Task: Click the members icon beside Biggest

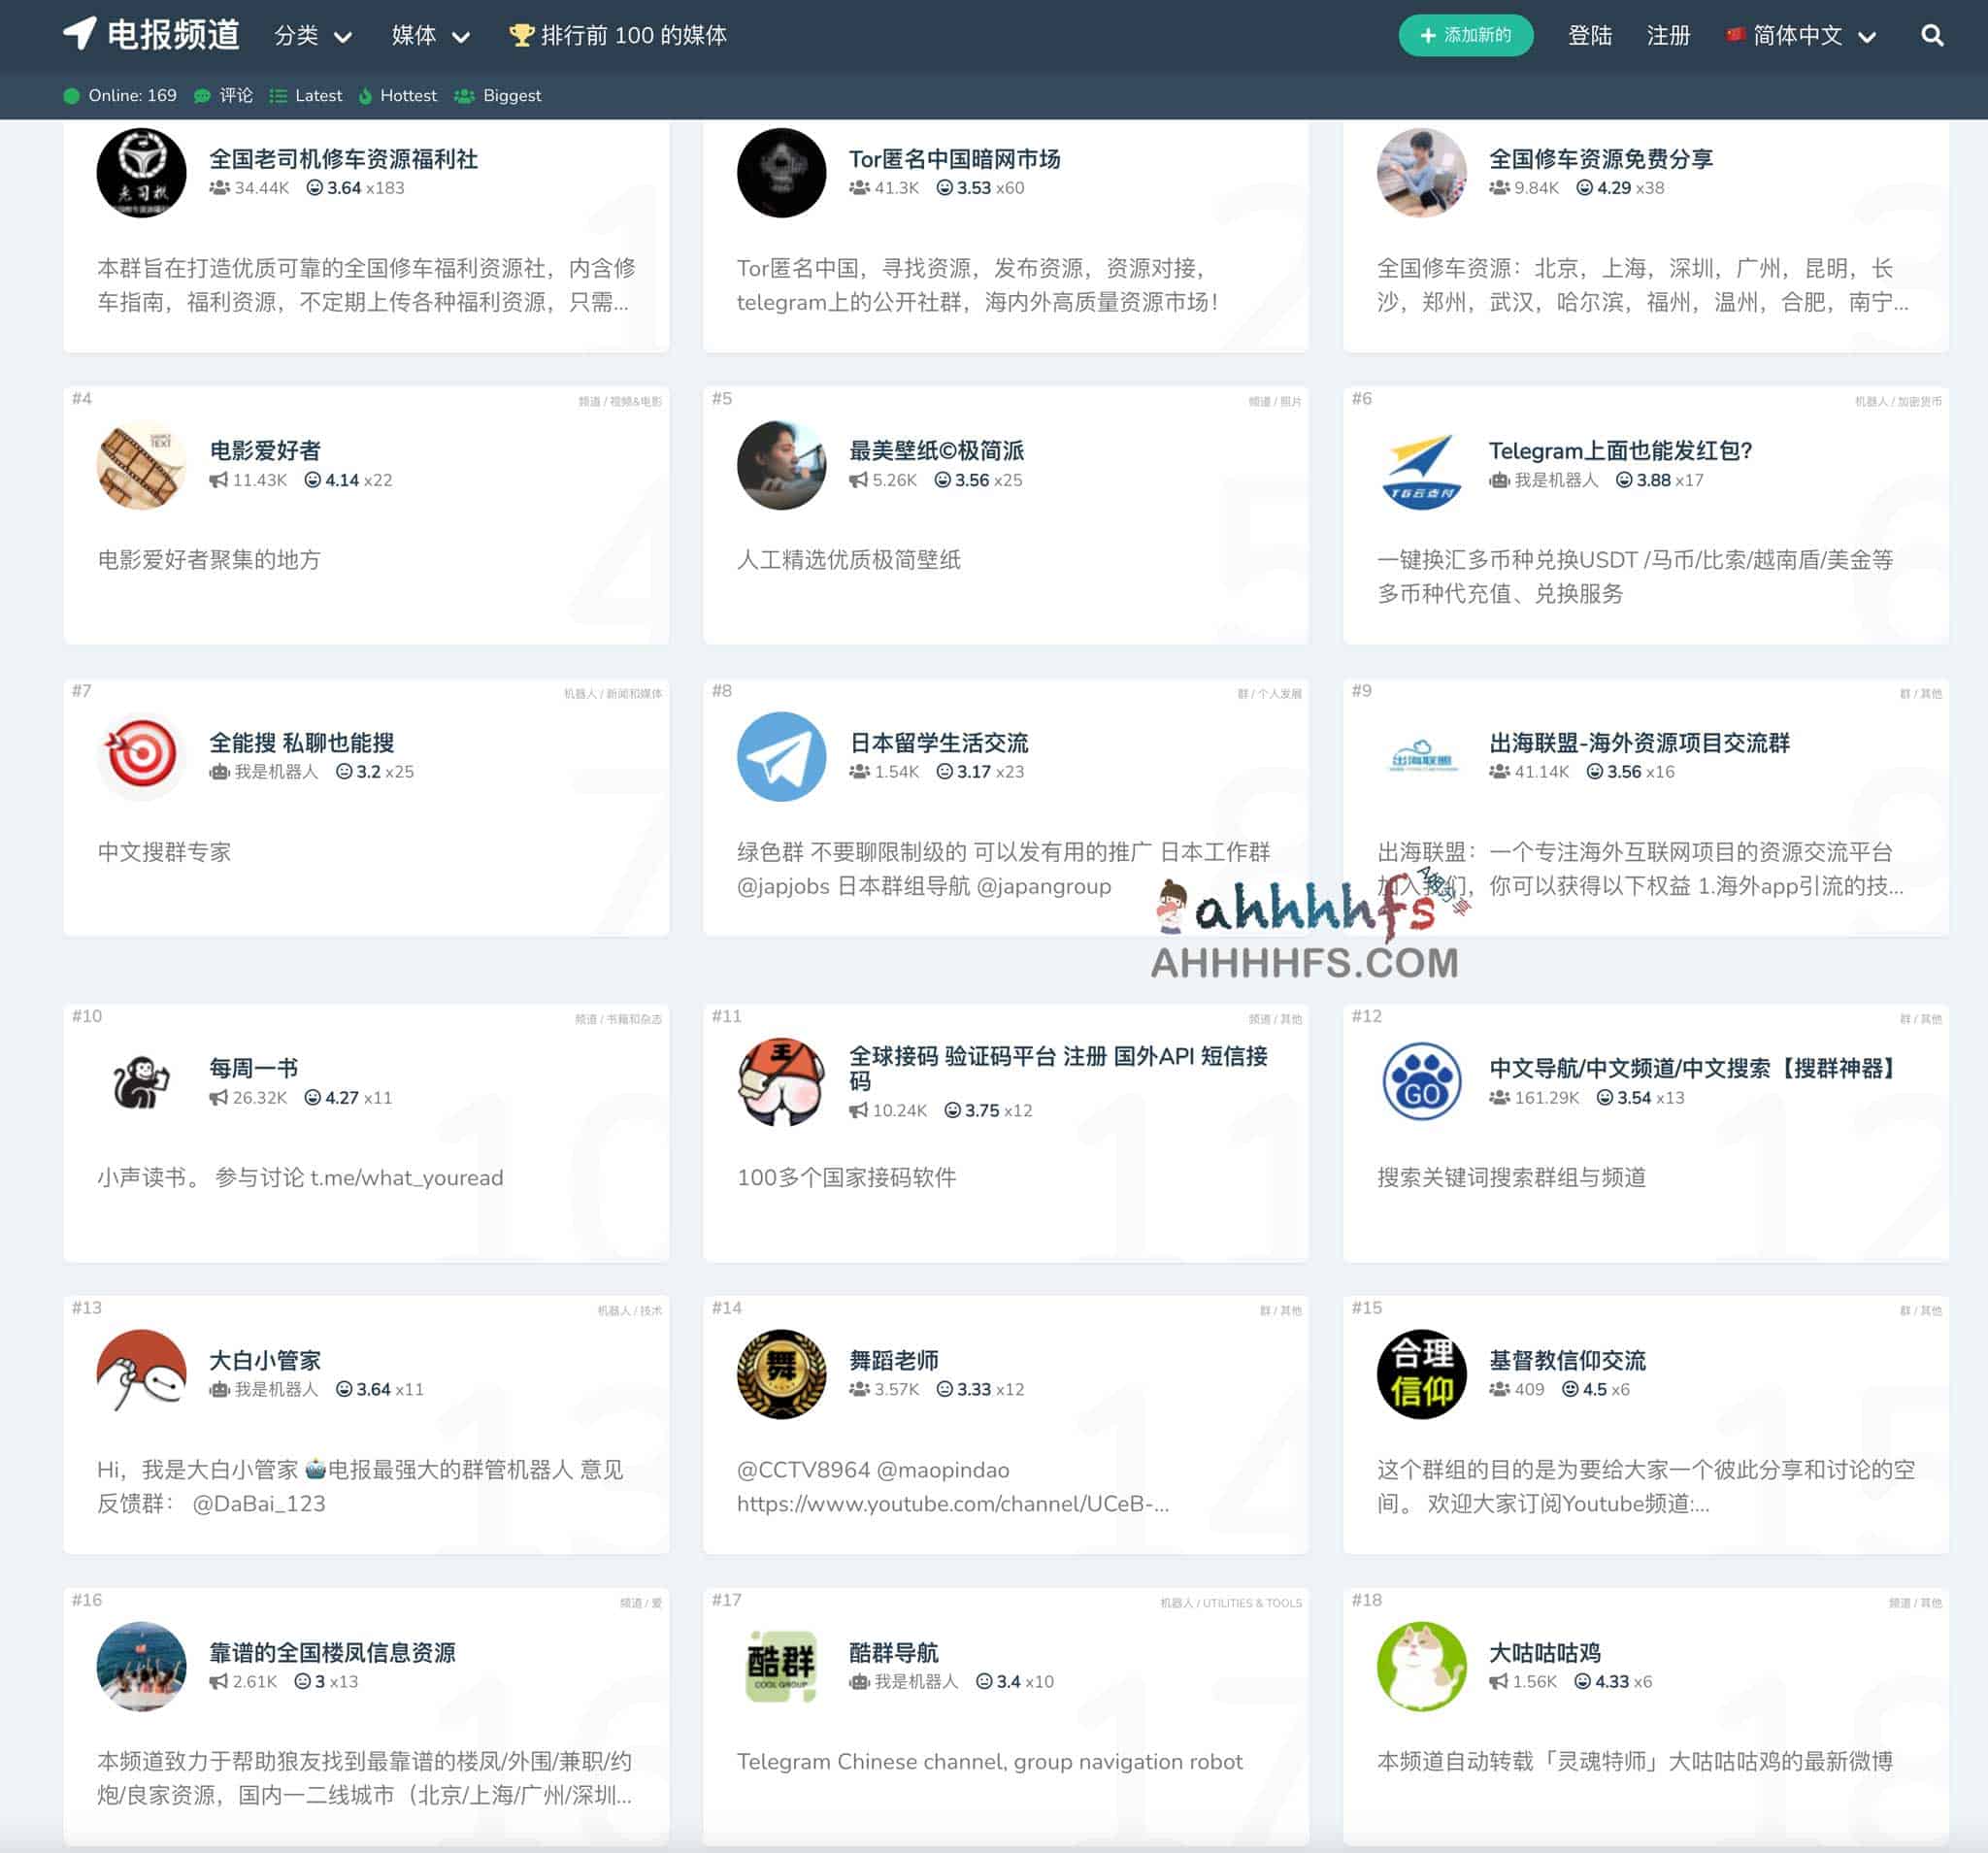Action: click(463, 95)
